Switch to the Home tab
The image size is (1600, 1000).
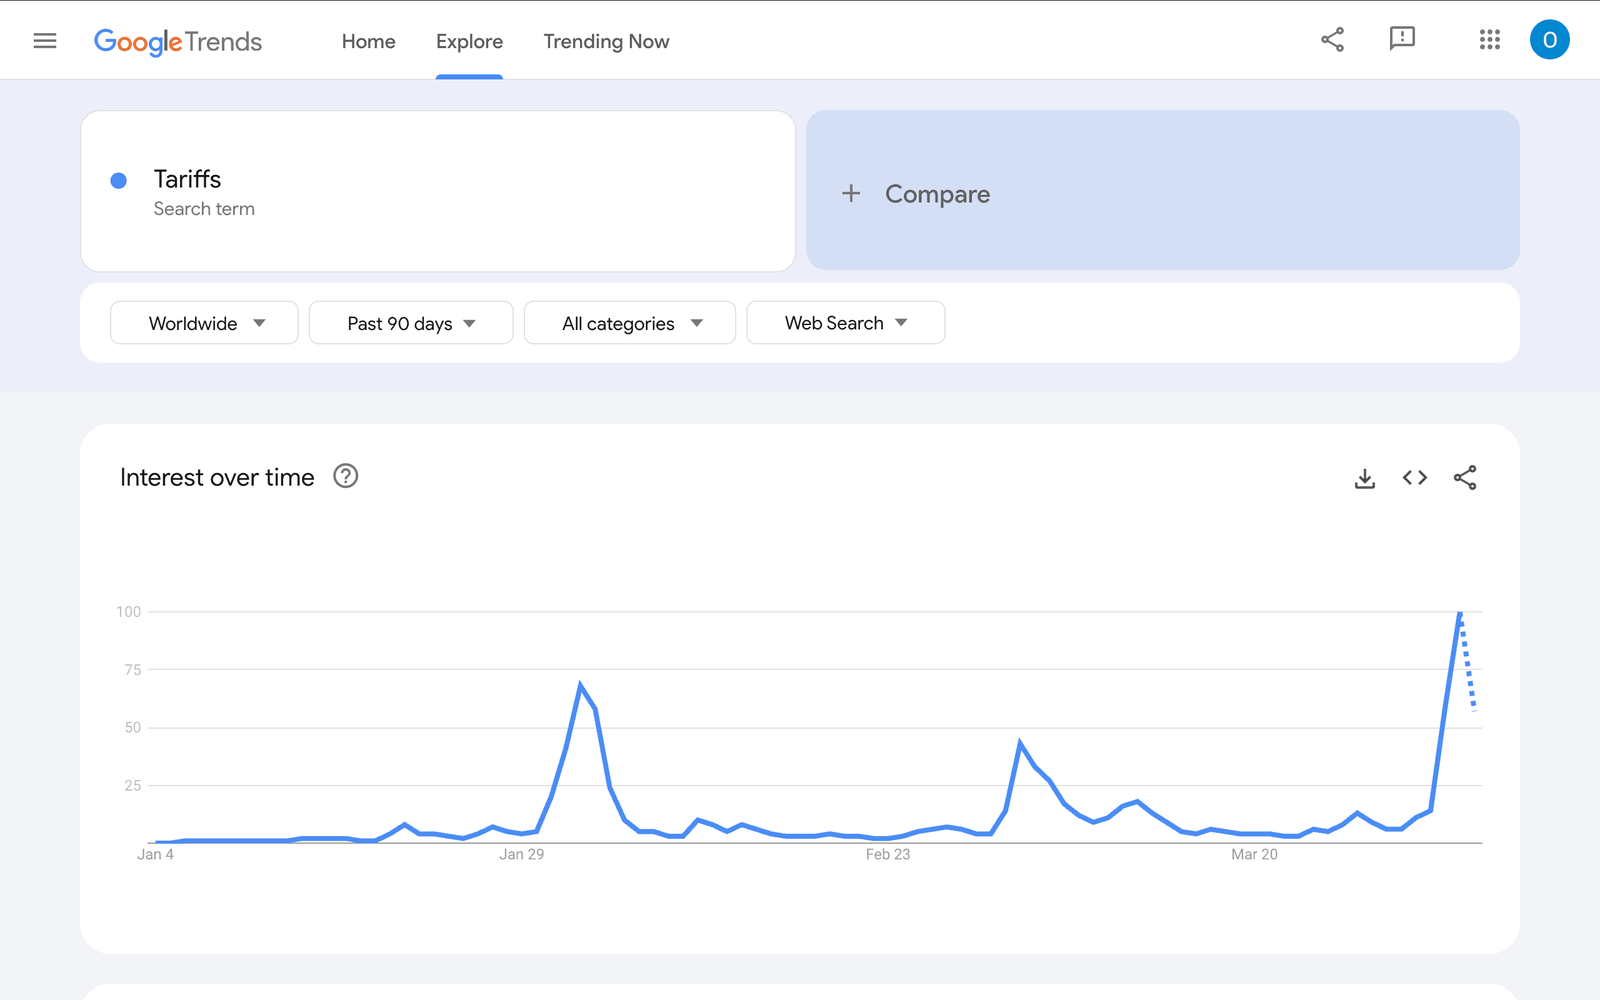click(x=368, y=41)
